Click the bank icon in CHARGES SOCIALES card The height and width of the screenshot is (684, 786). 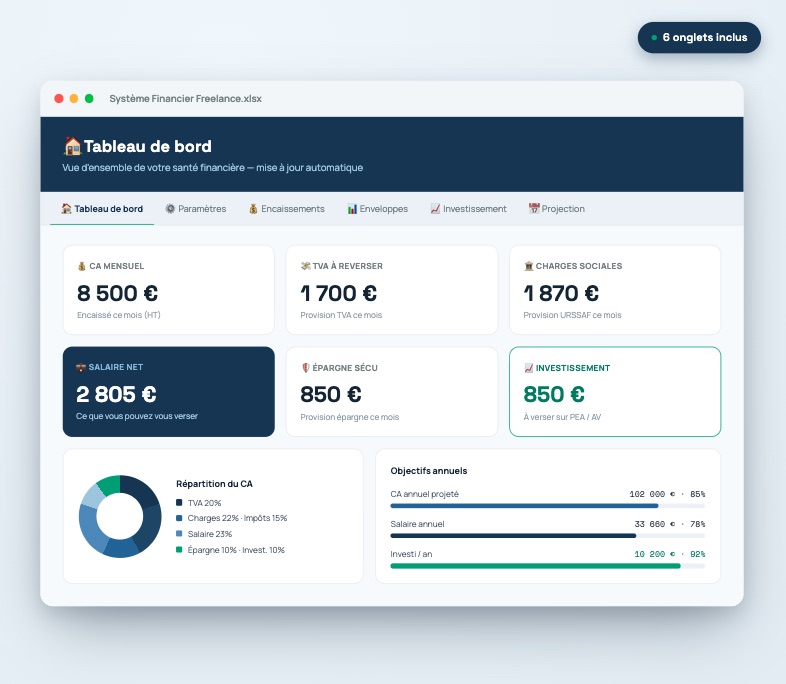(528, 266)
